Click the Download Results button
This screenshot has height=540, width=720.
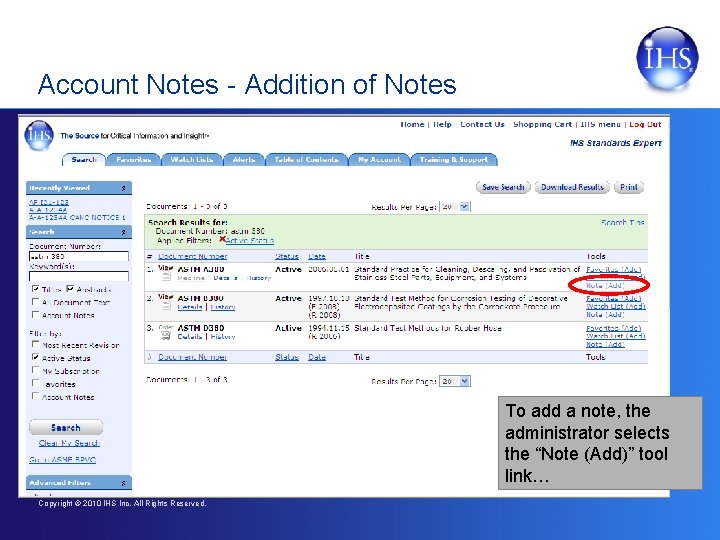tap(572, 187)
